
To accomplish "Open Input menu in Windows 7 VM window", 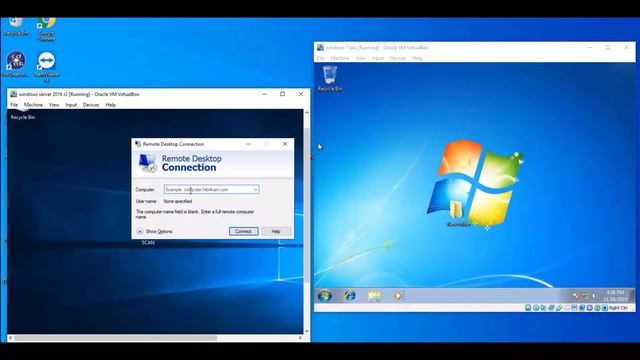I will [378, 58].
